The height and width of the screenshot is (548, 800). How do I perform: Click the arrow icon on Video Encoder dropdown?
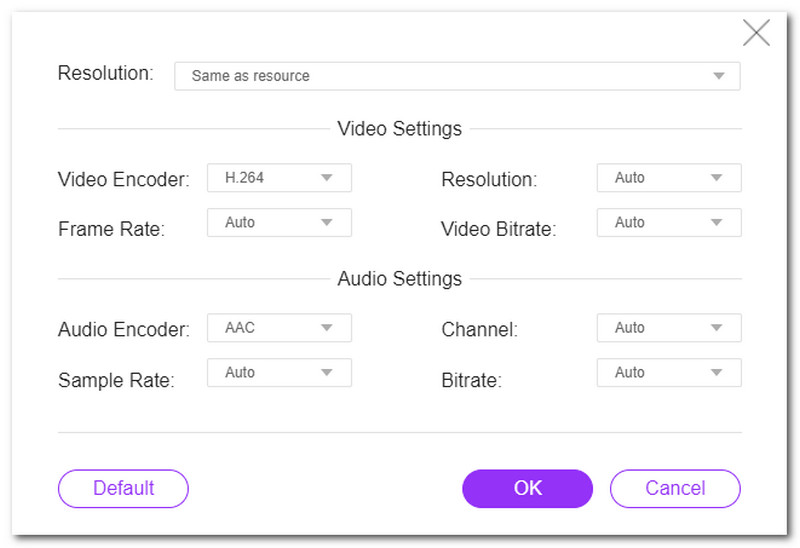326,178
